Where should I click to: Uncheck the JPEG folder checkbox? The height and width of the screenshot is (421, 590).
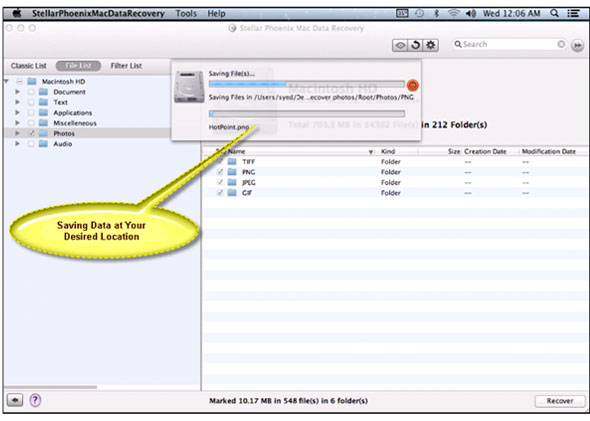click(220, 182)
